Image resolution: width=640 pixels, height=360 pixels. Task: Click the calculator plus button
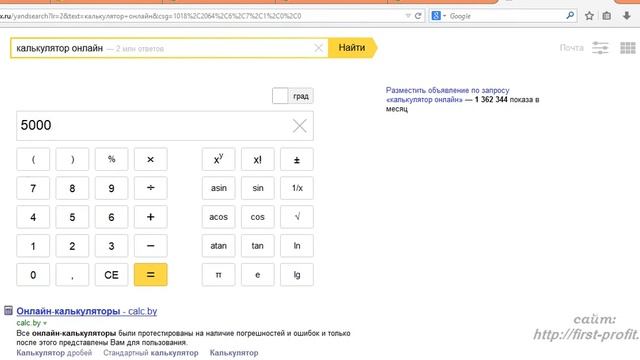coord(151,217)
